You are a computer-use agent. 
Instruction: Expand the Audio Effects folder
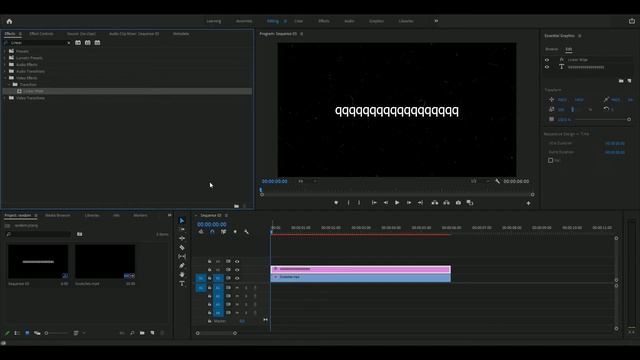tap(5, 64)
